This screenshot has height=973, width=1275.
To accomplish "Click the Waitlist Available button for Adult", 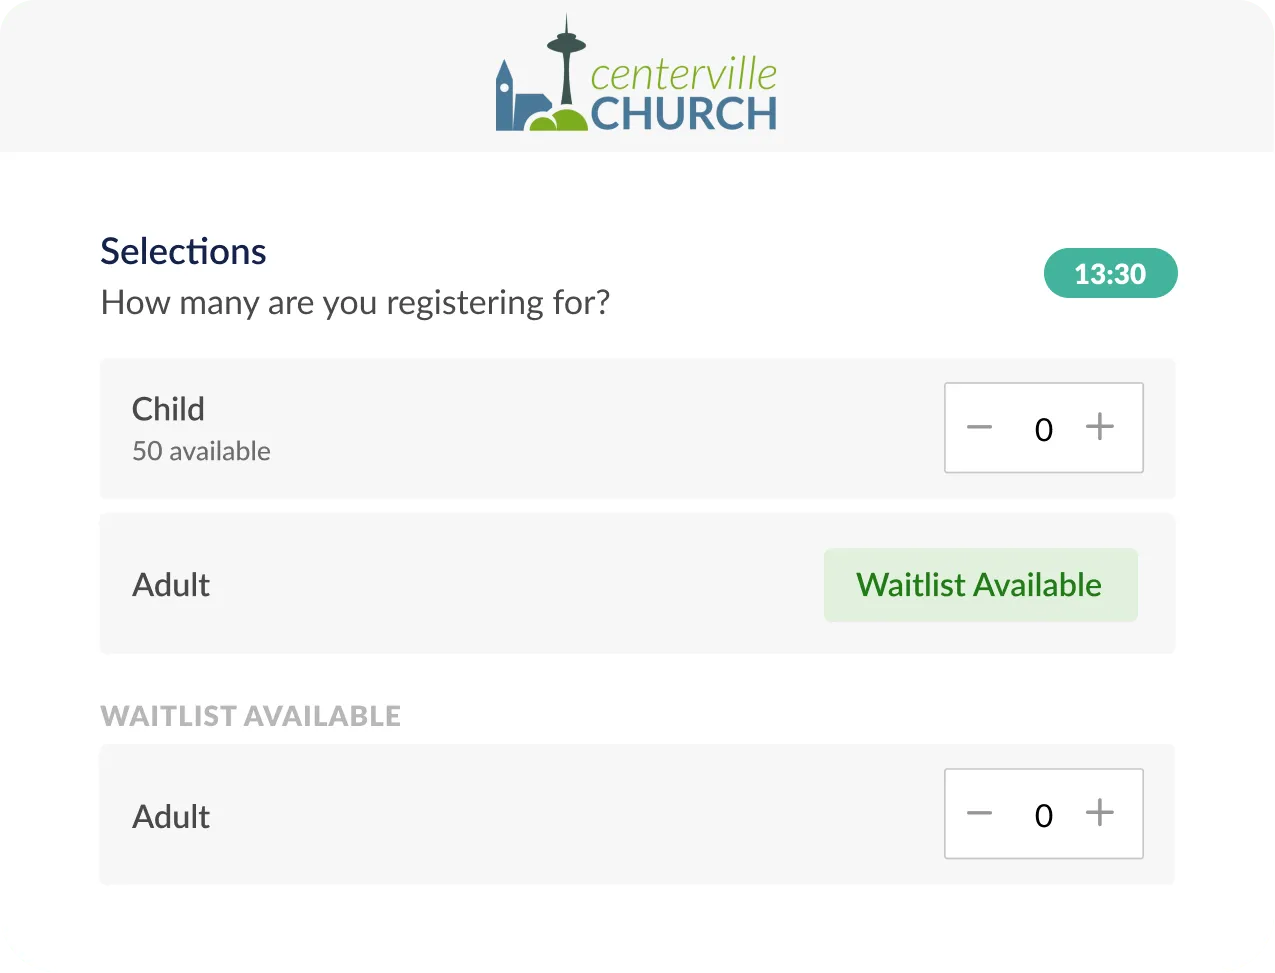I will (980, 584).
